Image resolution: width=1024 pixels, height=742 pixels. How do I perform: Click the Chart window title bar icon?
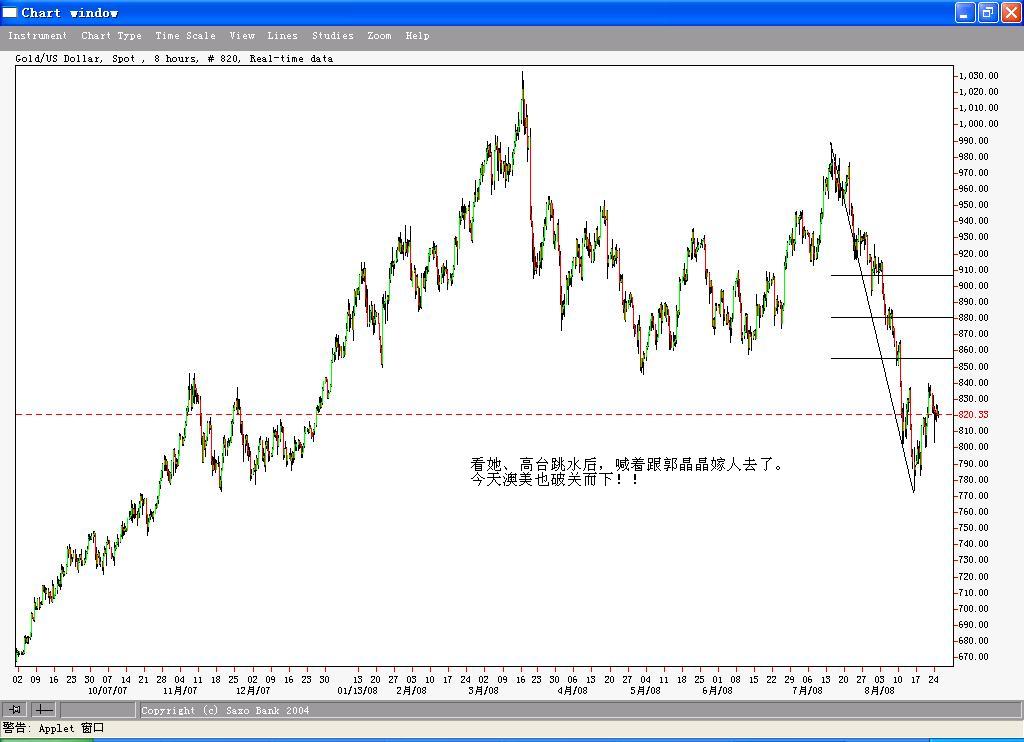point(9,12)
